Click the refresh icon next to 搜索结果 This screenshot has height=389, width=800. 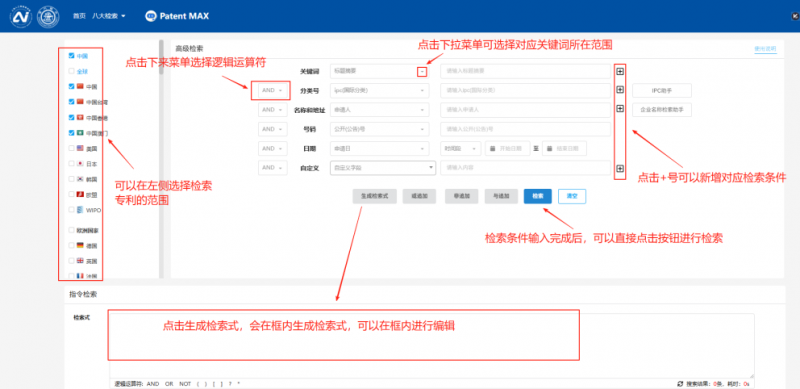pyautogui.click(x=680, y=383)
